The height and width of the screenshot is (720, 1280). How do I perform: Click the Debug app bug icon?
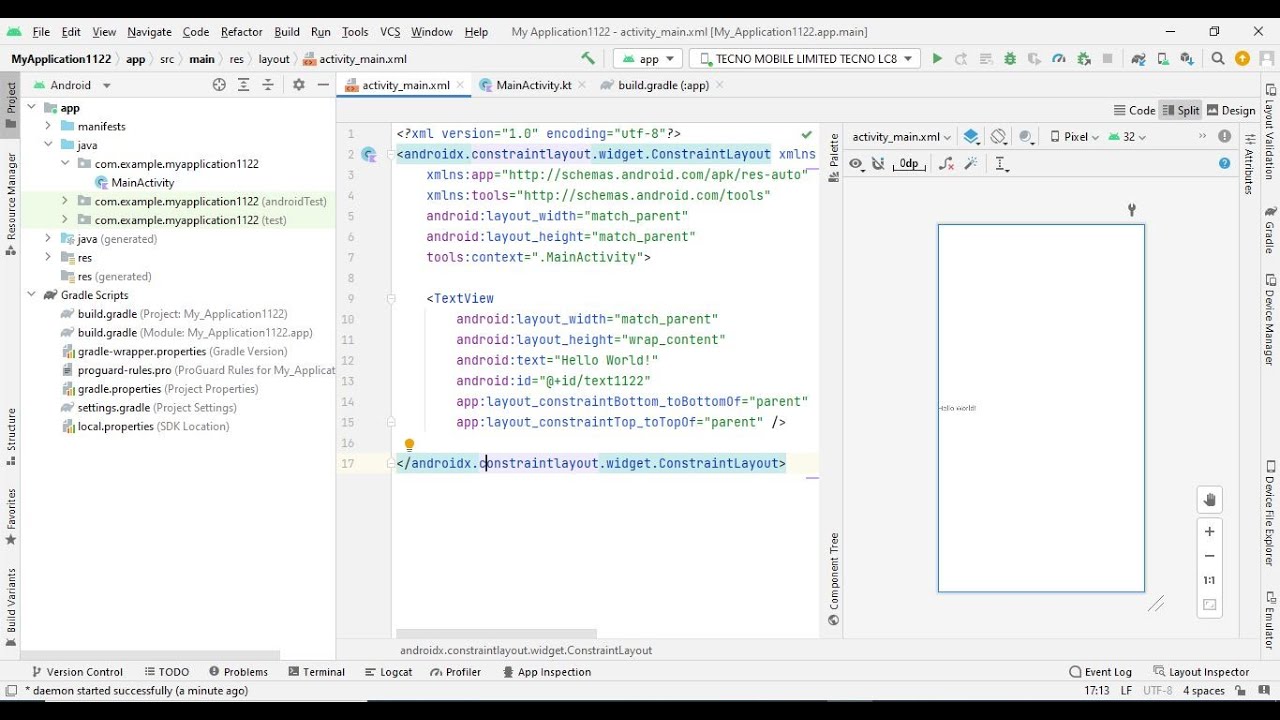(1010, 59)
